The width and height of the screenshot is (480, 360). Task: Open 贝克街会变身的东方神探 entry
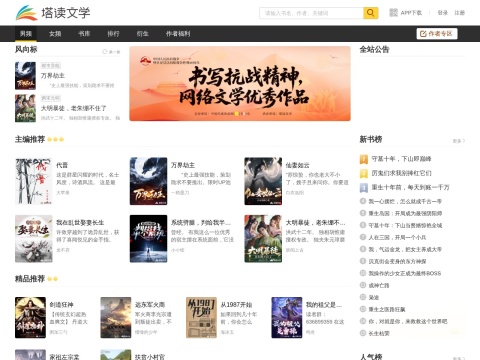[397, 261]
